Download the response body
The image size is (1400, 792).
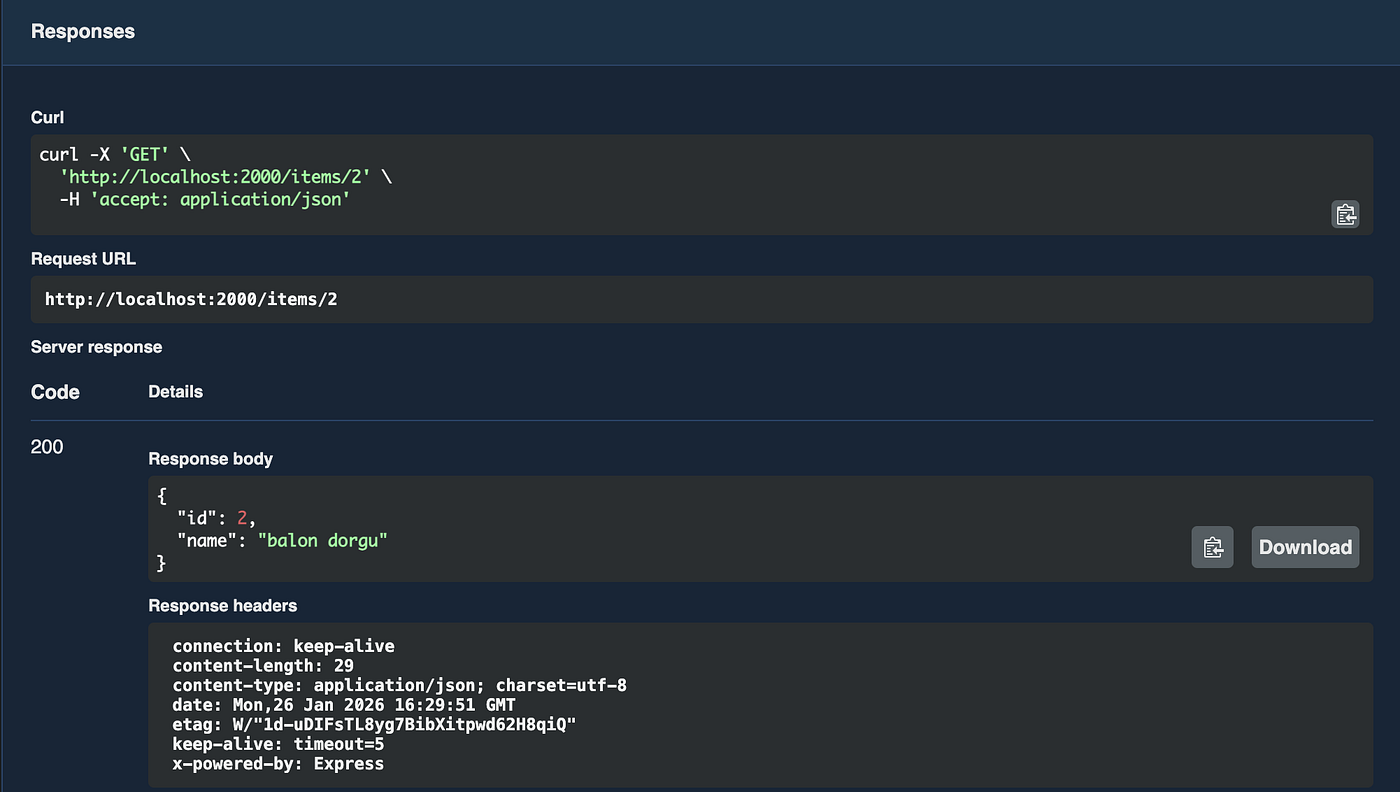tap(1305, 547)
